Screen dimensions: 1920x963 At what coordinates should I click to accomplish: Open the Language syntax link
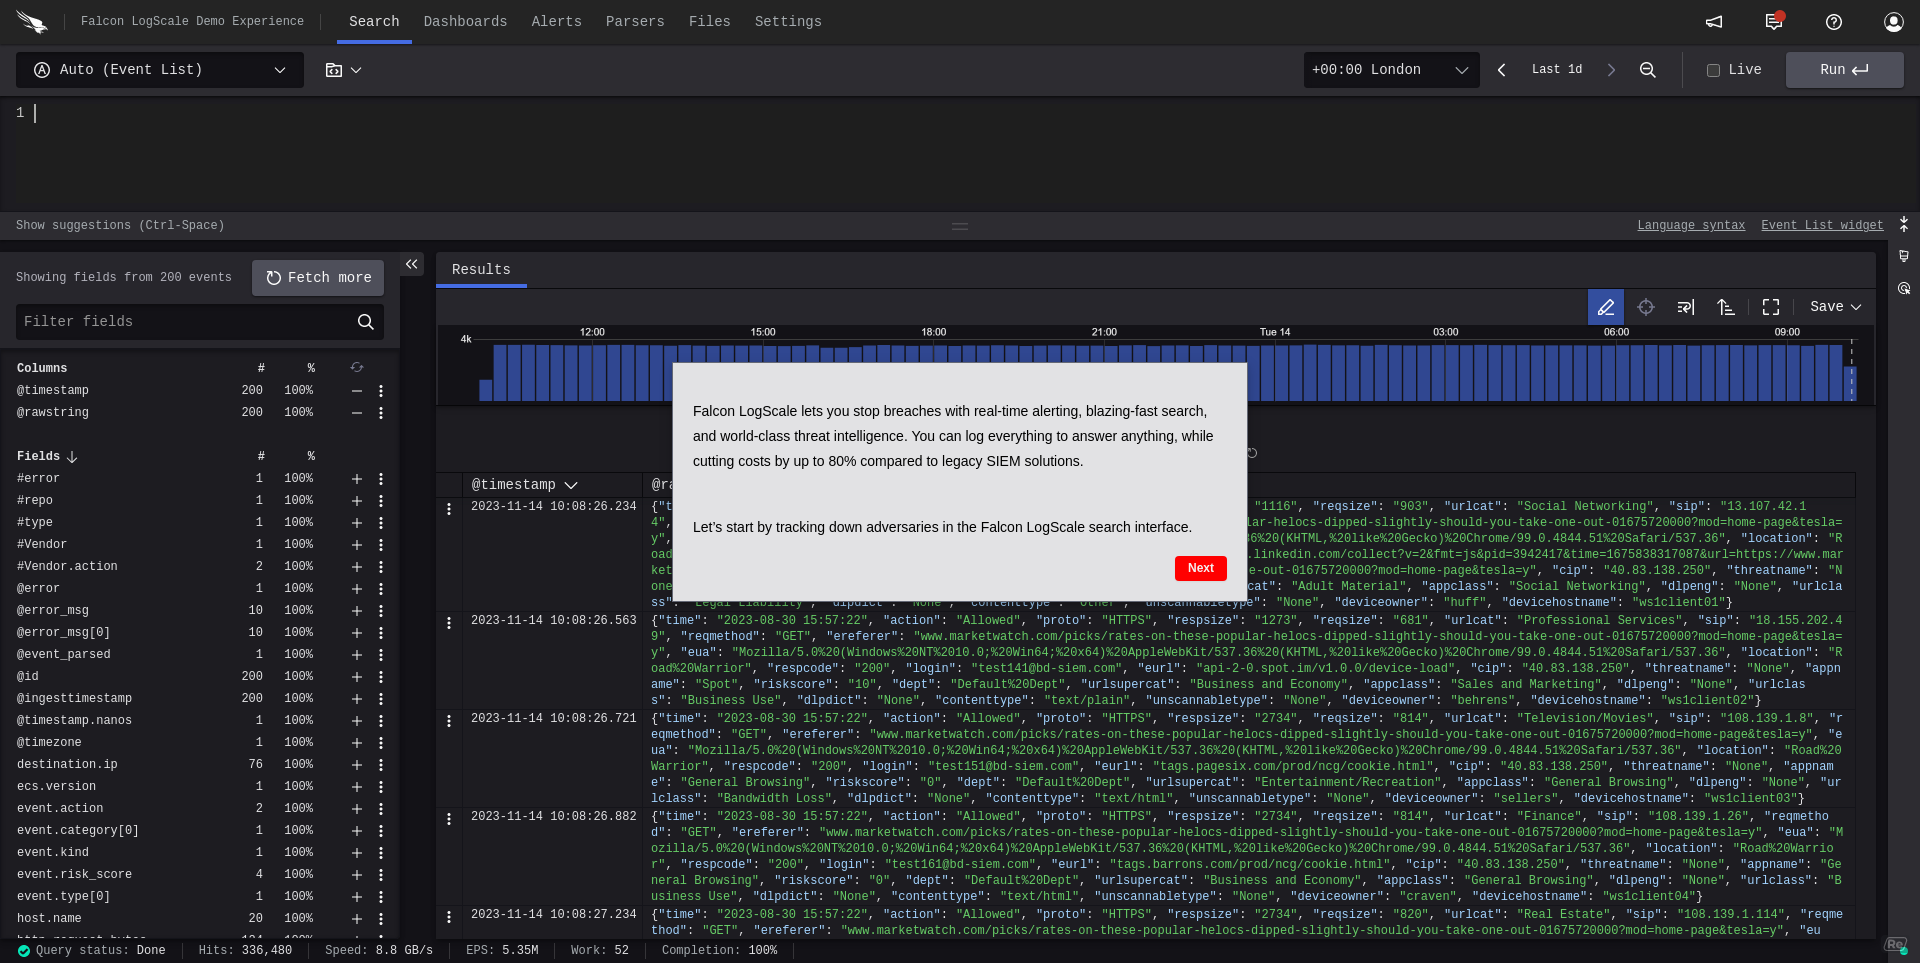tap(1691, 226)
